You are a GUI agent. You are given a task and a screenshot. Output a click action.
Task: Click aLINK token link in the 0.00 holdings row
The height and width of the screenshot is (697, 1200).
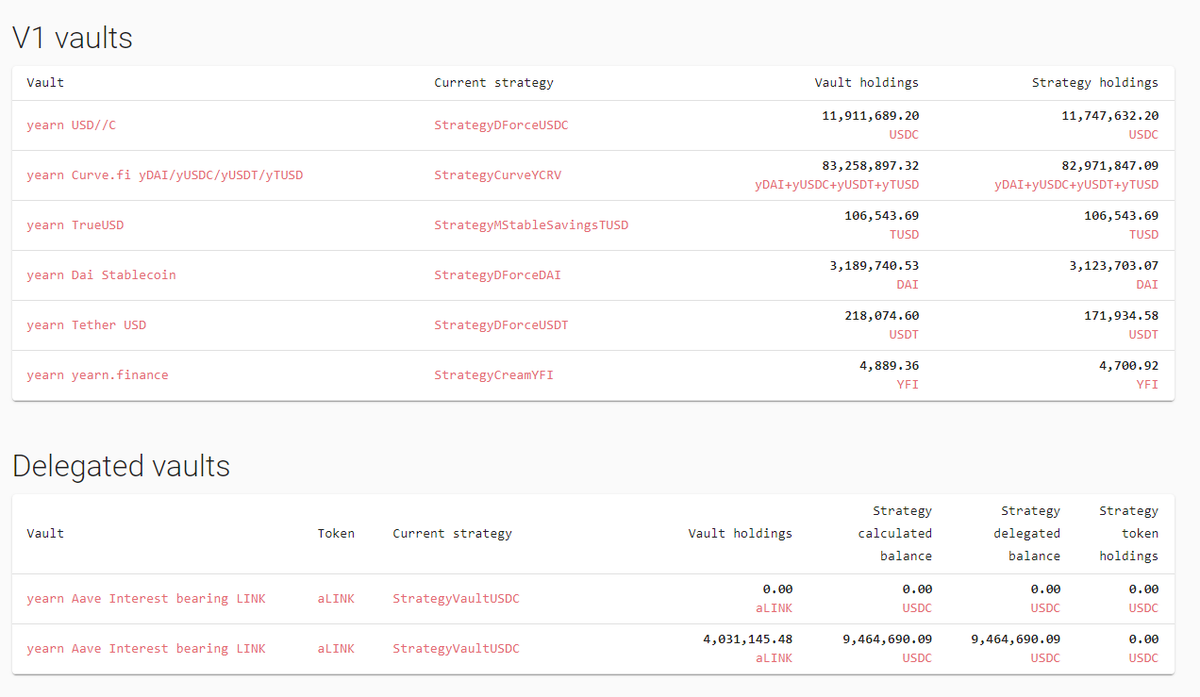336,599
